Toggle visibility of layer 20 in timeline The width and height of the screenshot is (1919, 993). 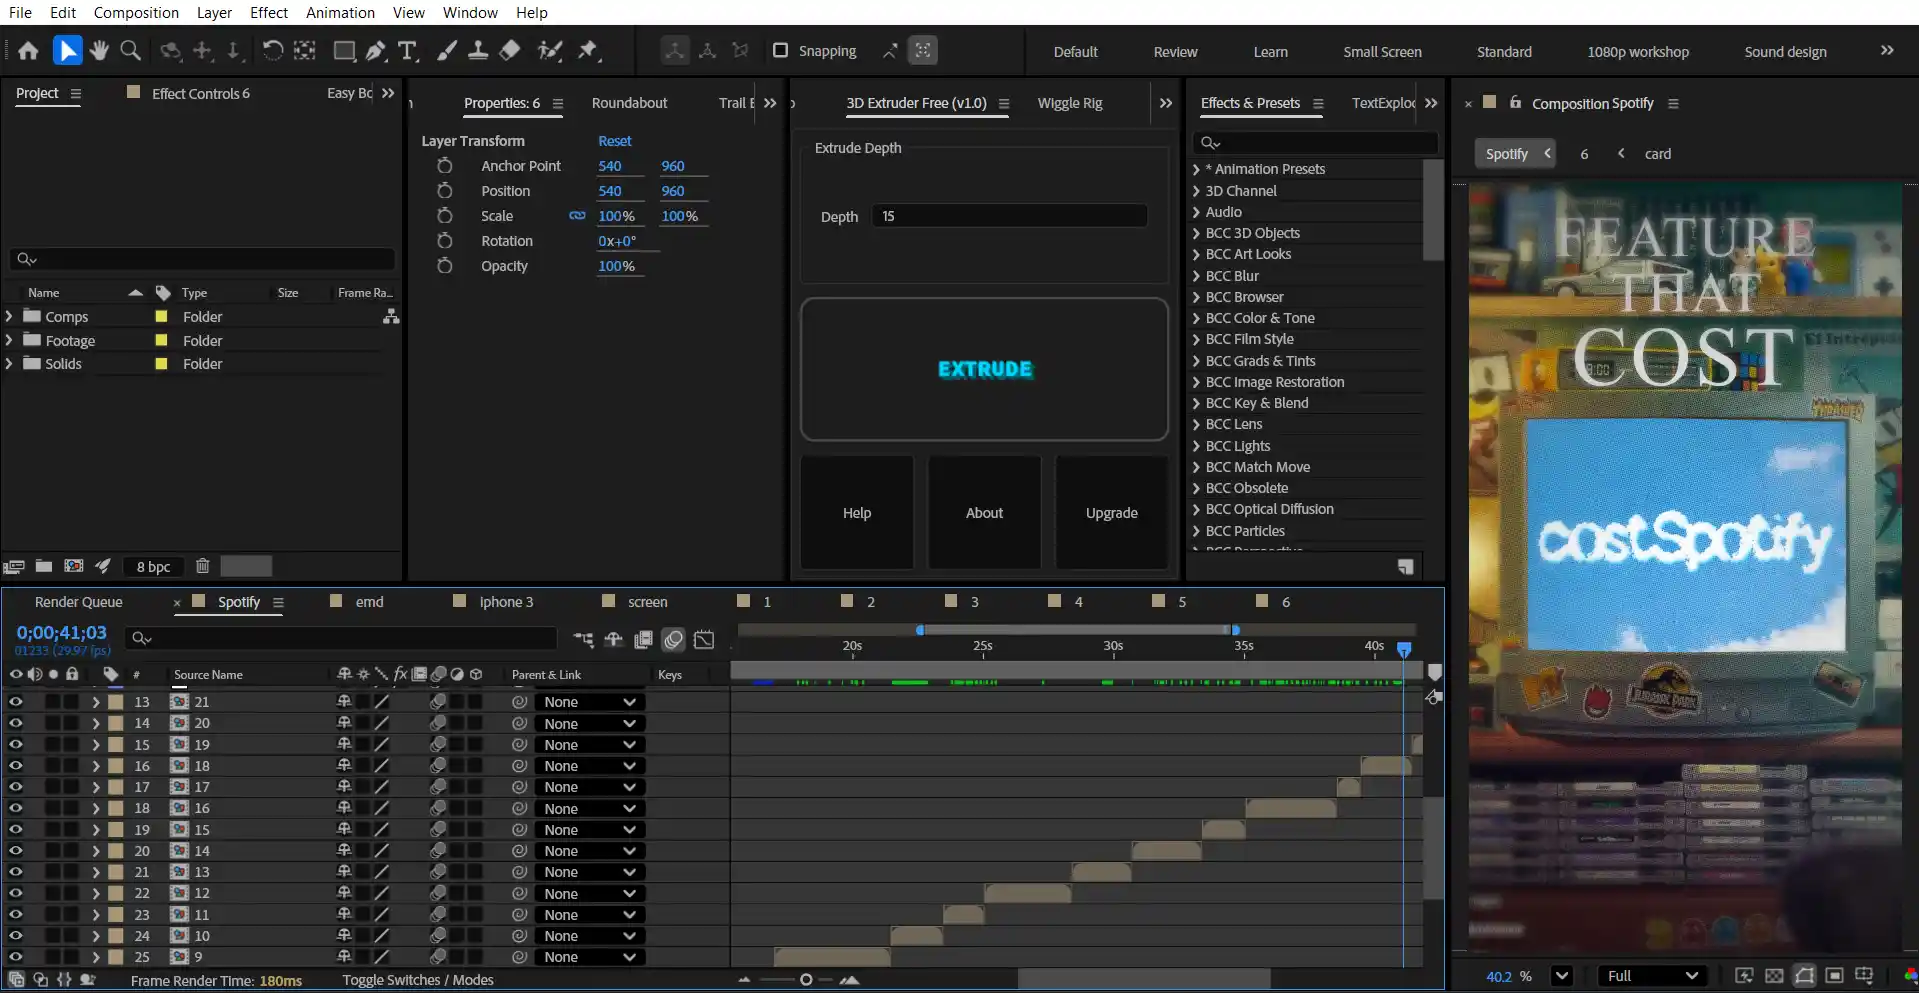point(15,851)
